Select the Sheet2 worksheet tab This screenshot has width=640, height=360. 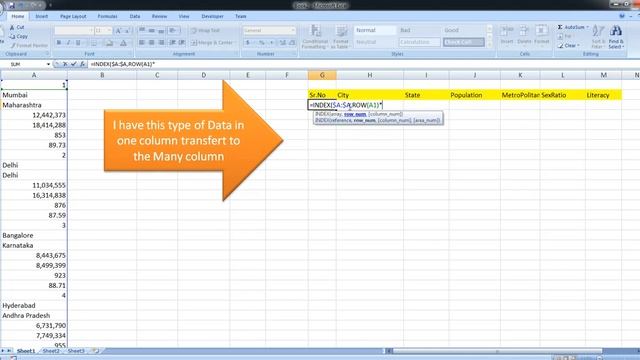click(x=51, y=351)
